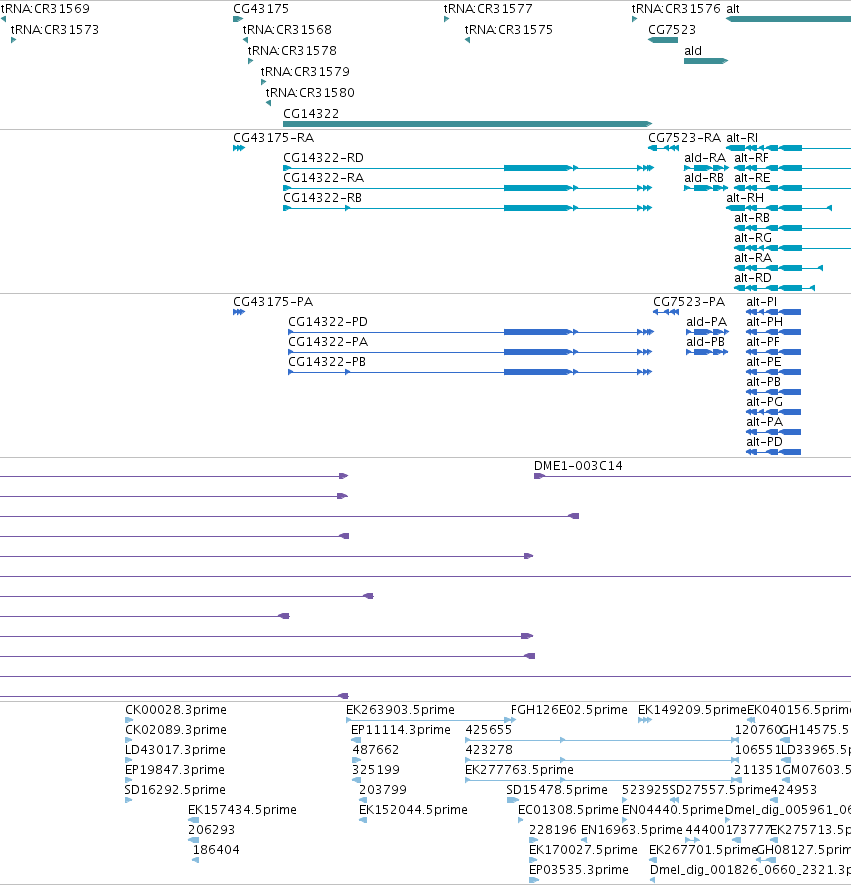Click the EK263903.5prime EST label

tap(400, 710)
